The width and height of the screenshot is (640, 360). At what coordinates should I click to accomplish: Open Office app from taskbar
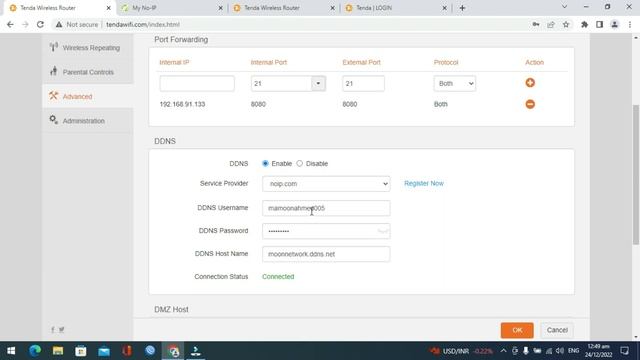127,351
